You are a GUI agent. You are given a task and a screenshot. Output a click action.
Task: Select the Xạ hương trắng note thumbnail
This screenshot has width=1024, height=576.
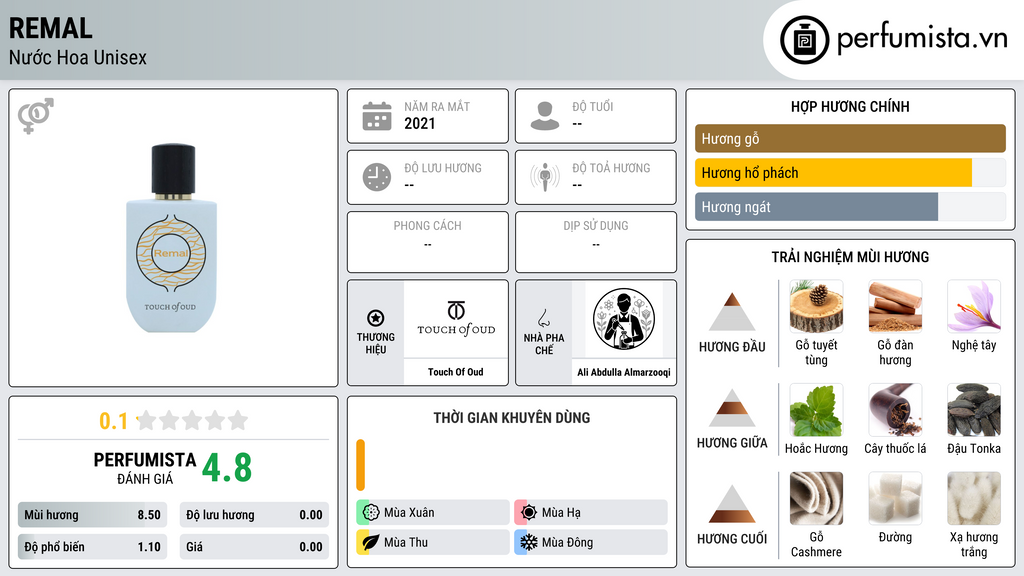(974, 498)
